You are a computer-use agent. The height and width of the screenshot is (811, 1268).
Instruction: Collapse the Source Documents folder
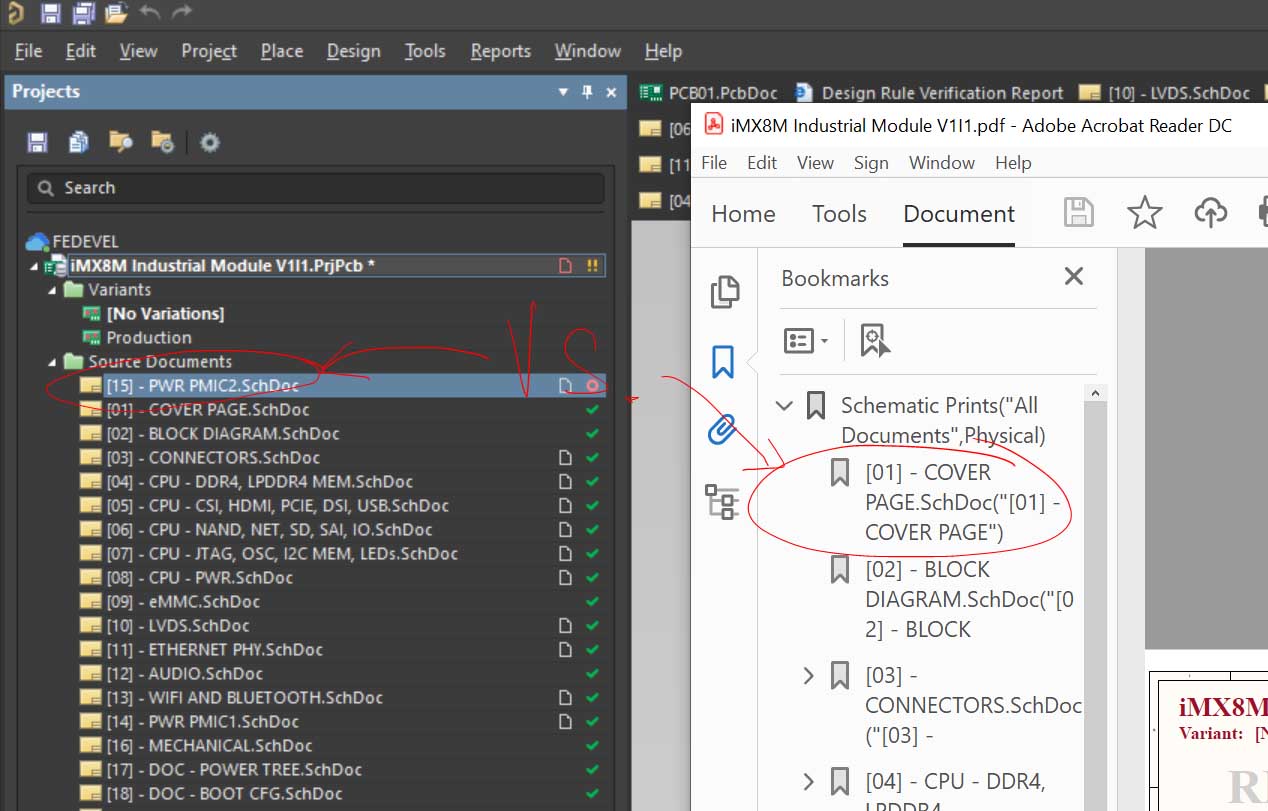(52, 362)
